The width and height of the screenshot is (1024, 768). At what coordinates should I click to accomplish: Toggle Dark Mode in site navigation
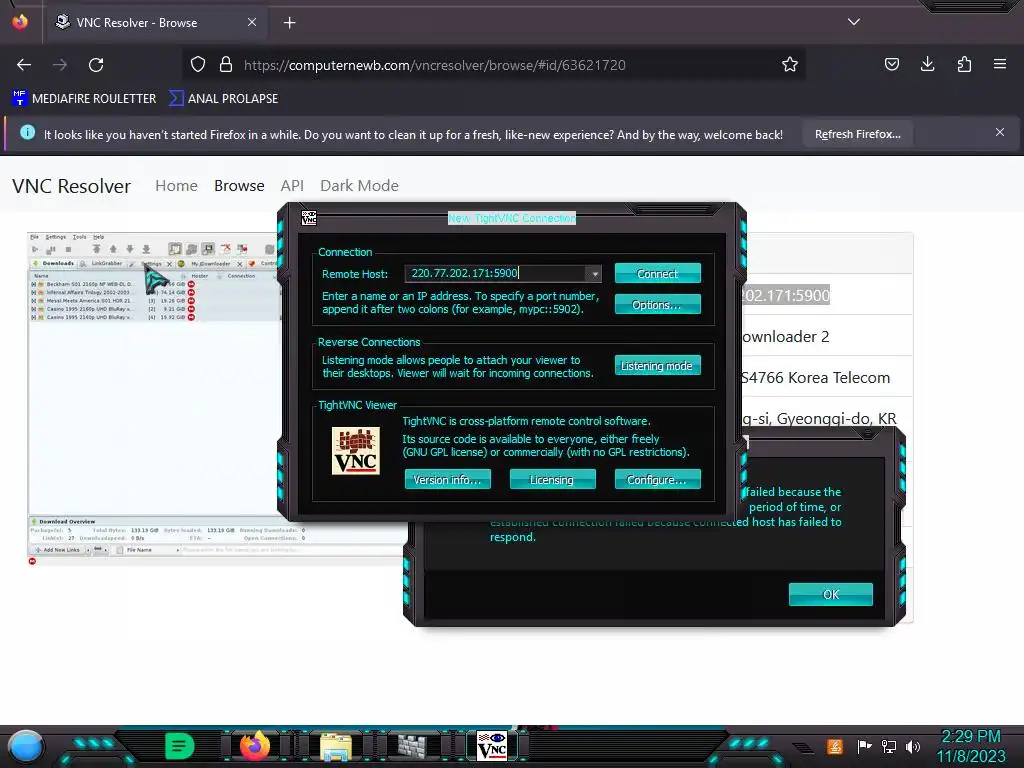pos(359,186)
